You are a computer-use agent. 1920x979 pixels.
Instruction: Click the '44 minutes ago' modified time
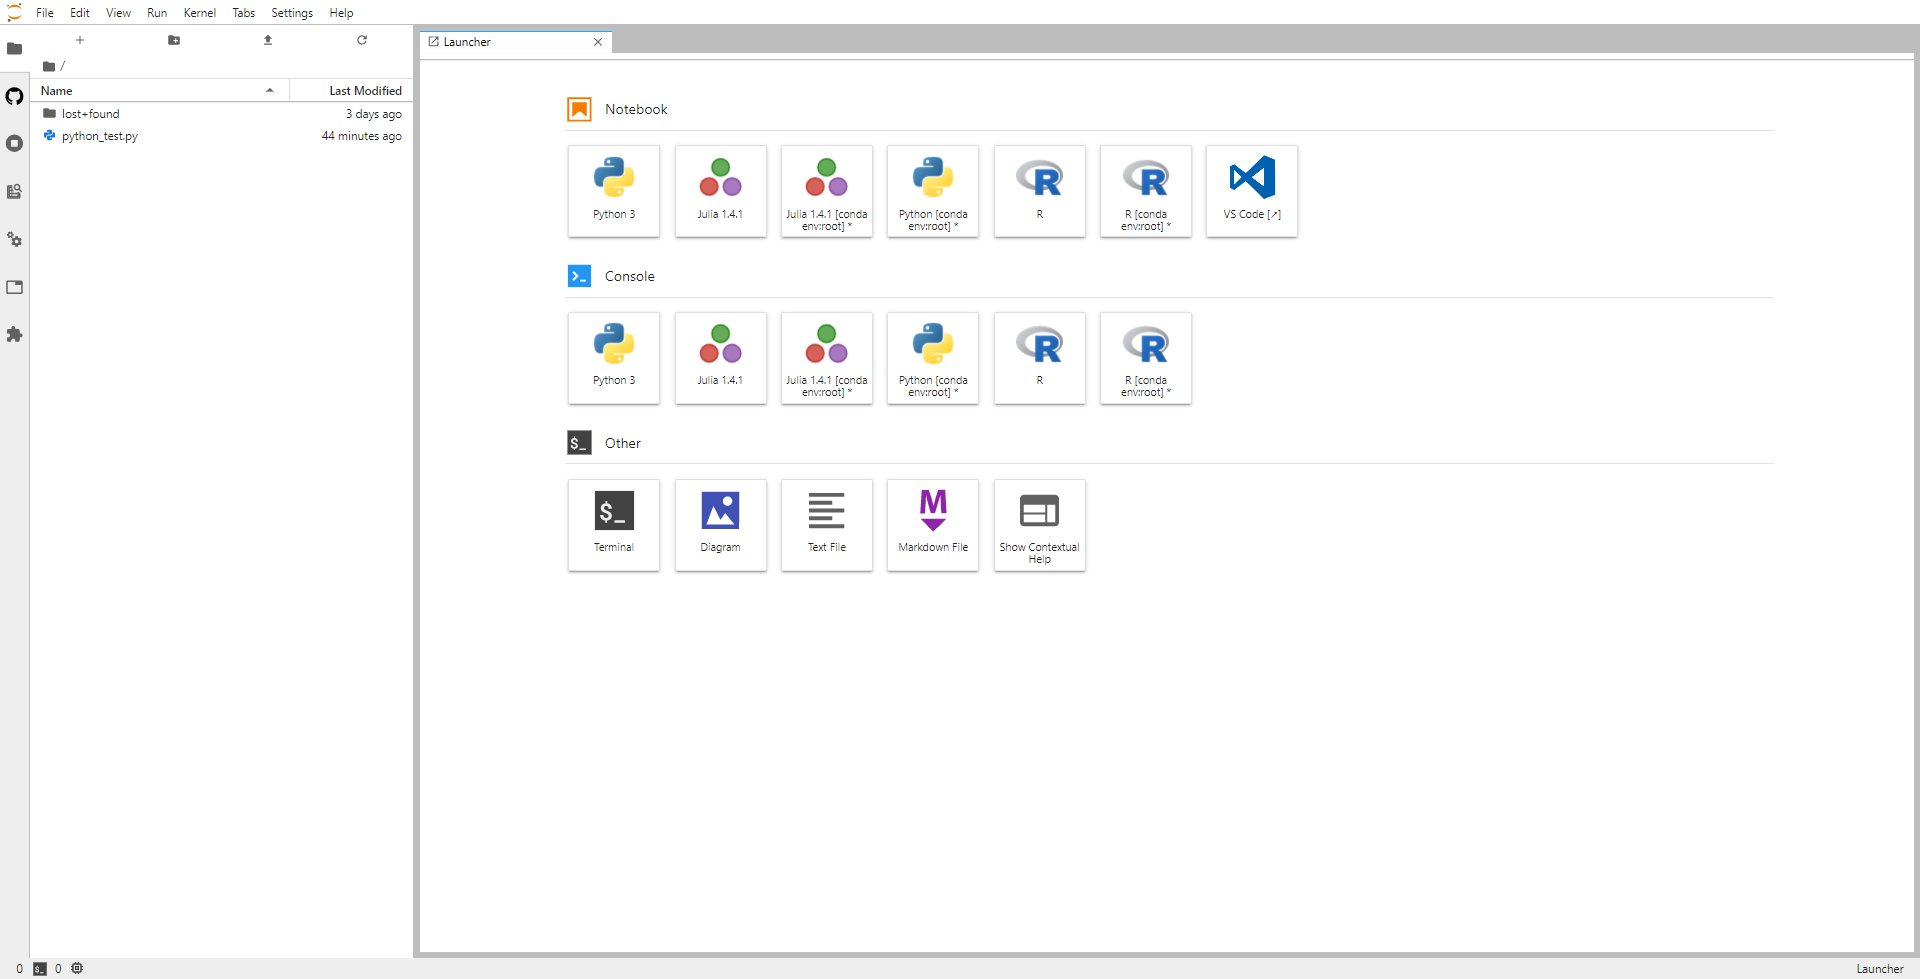tap(362, 136)
